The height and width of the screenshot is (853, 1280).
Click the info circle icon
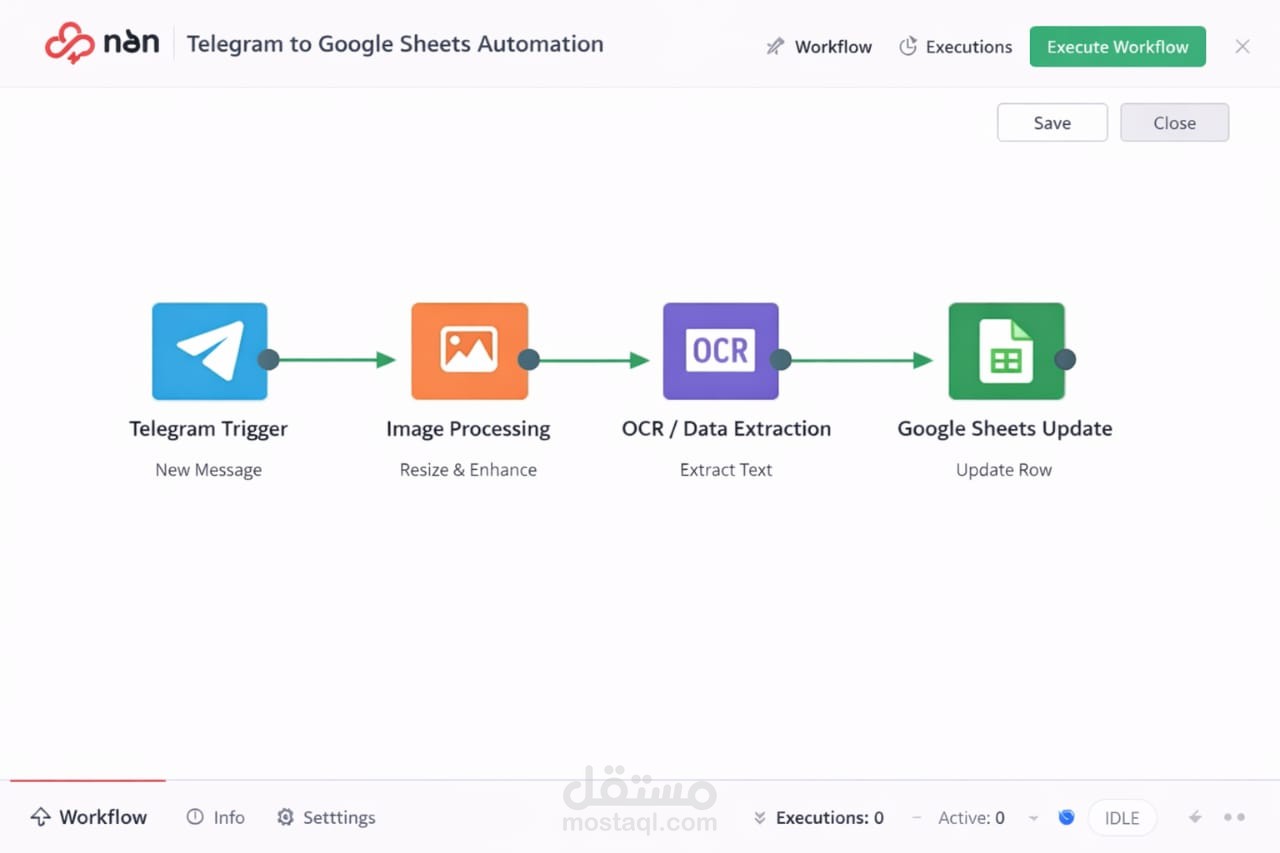tap(195, 817)
